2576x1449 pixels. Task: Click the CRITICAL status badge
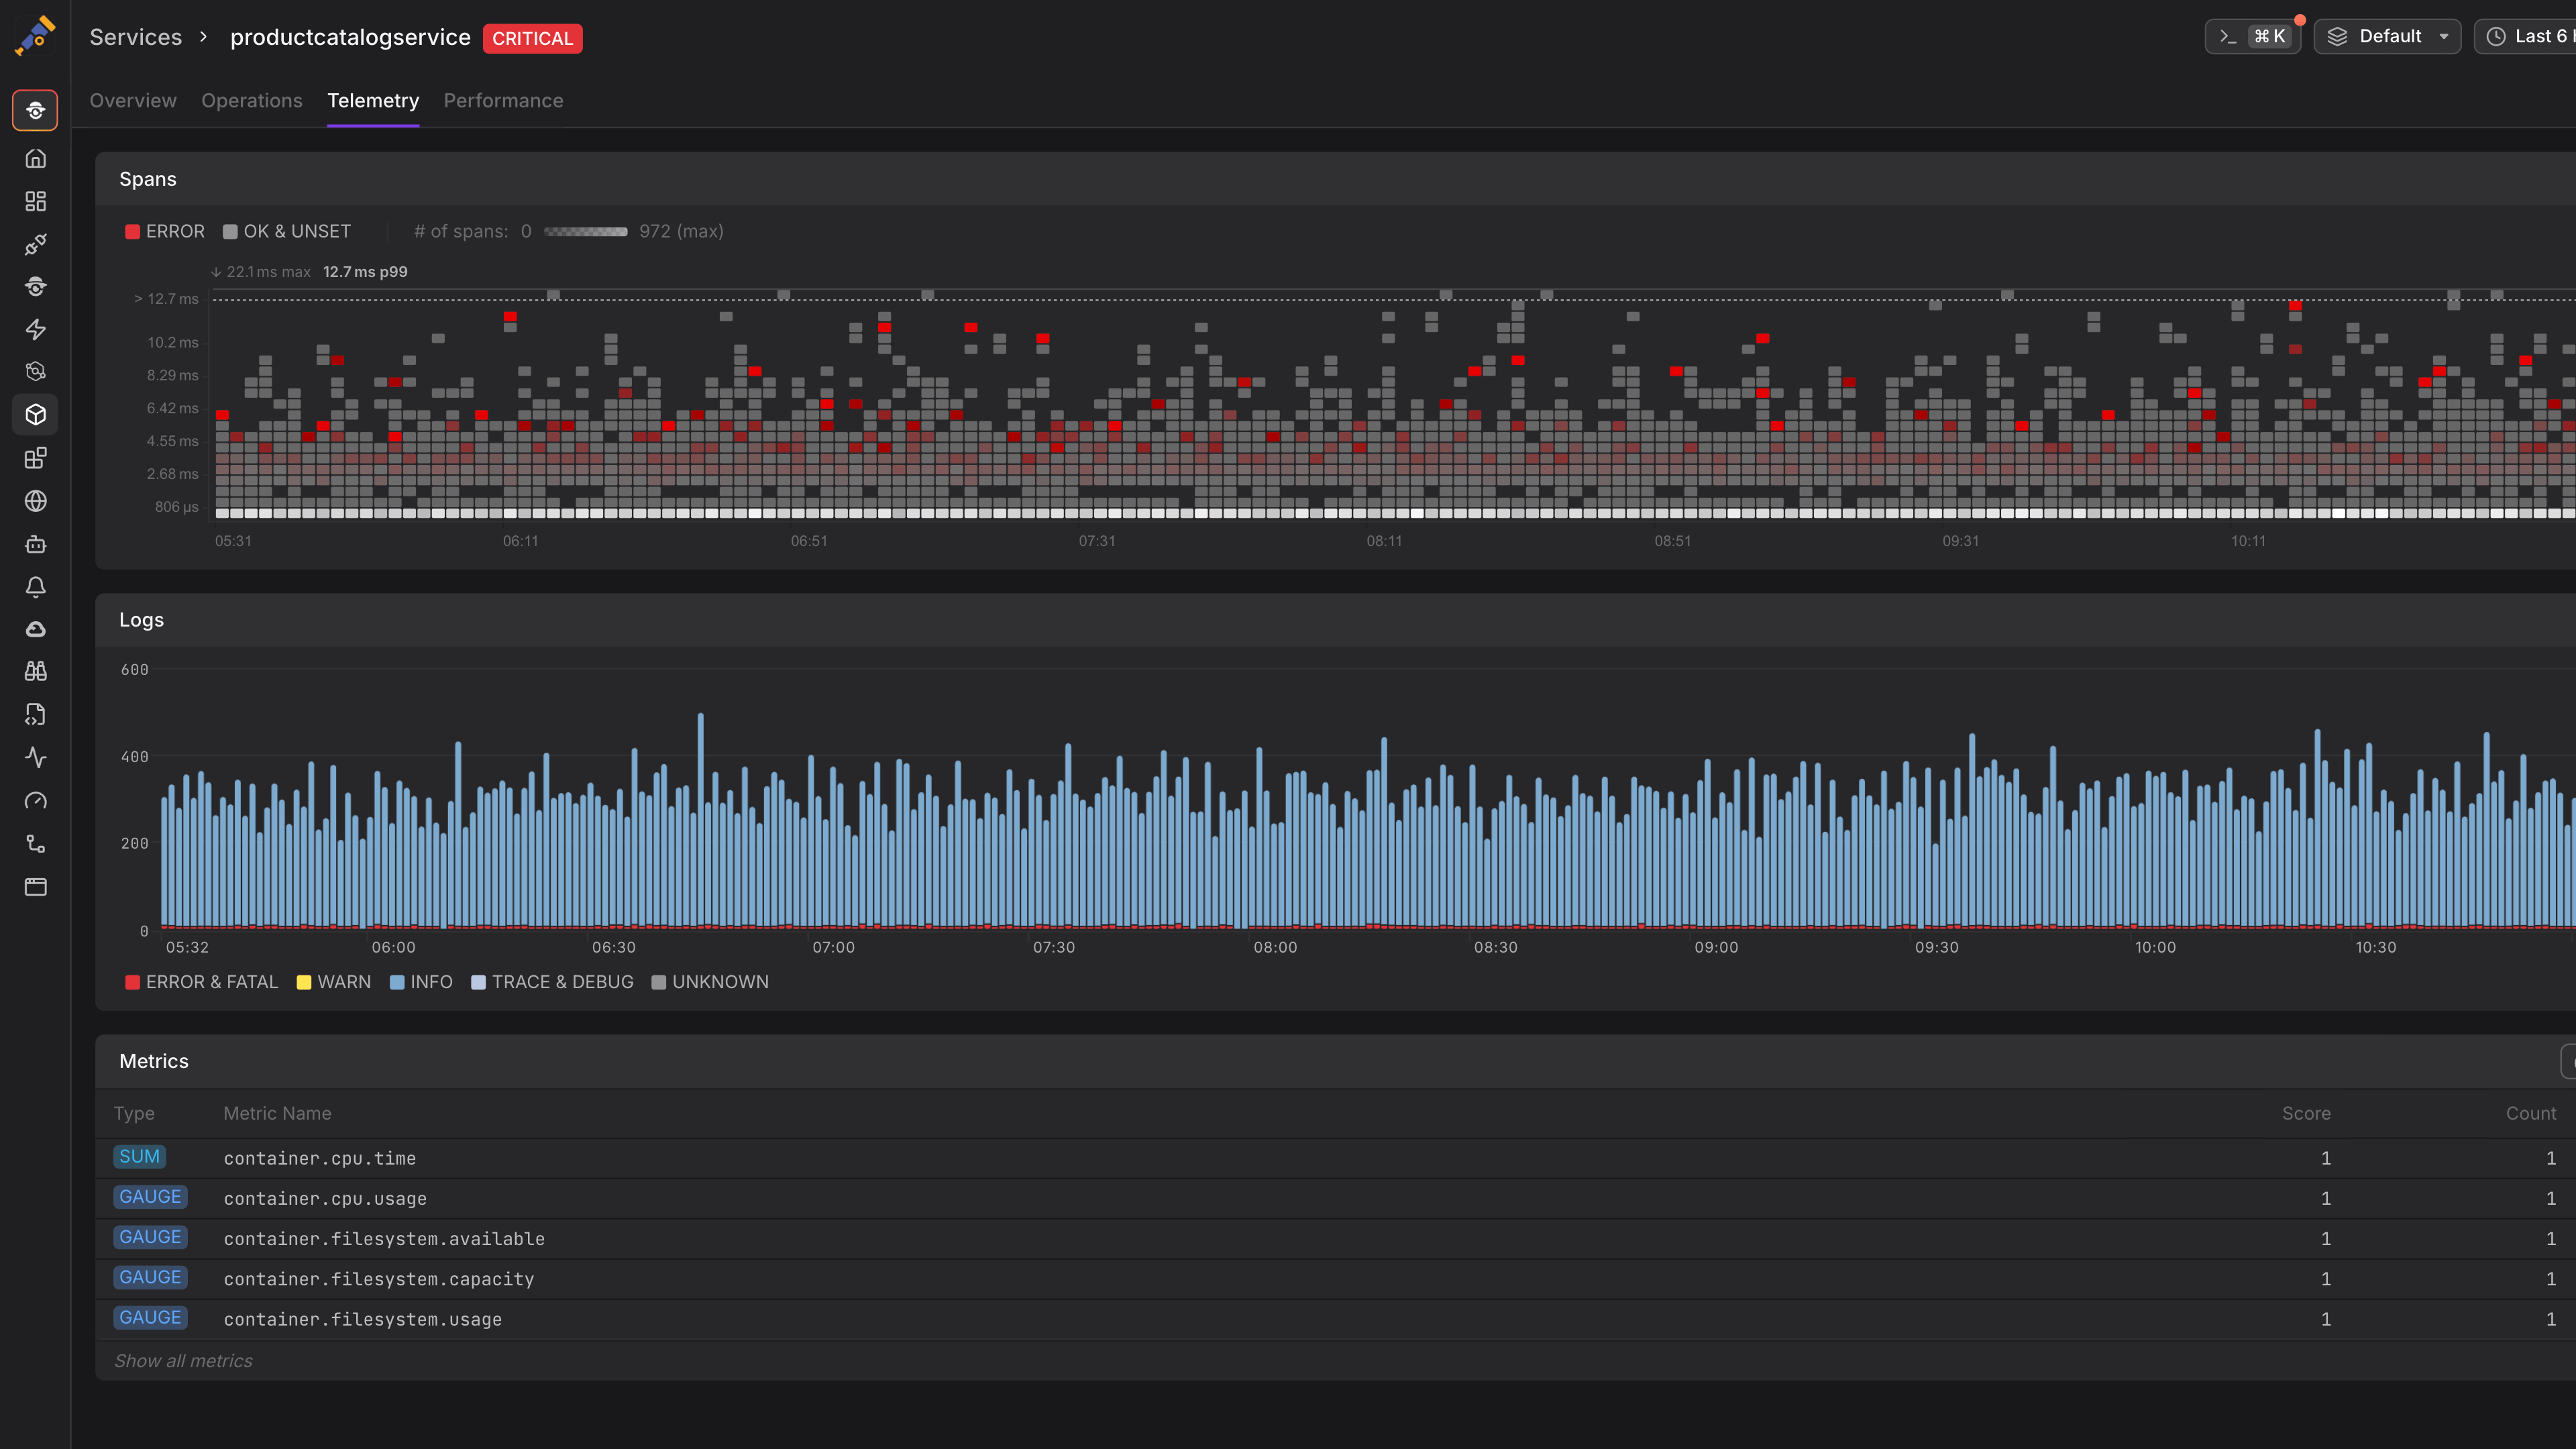tap(532, 38)
